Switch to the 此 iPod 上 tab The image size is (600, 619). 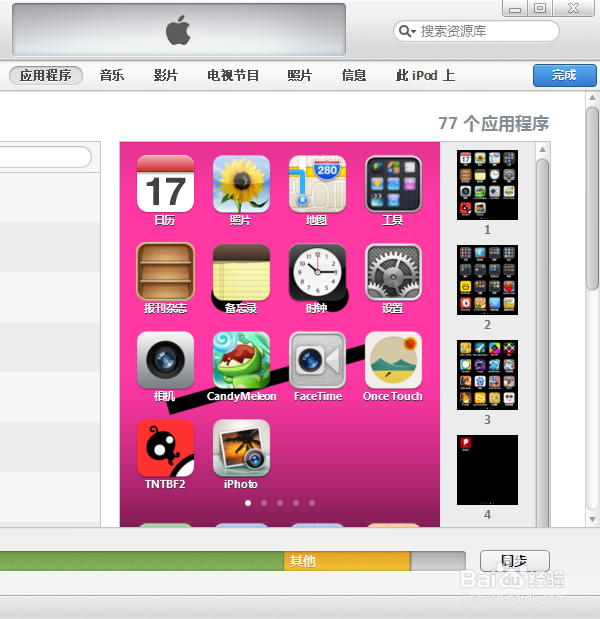(x=426, y=75)
